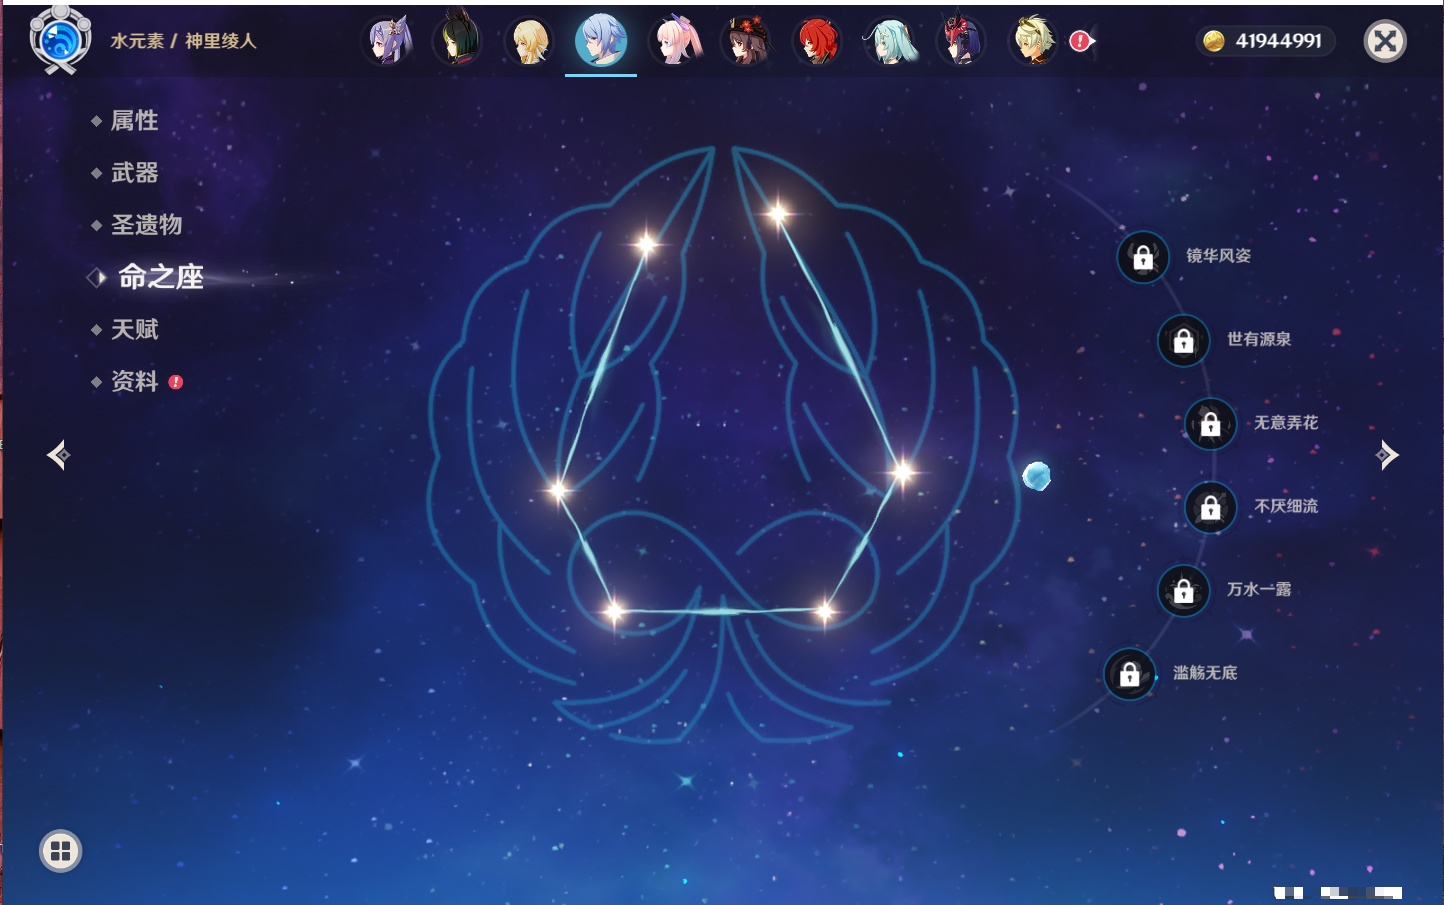
Task: Click the 水元素 / 神里绫人 title text
Action: tap(184, 41)
